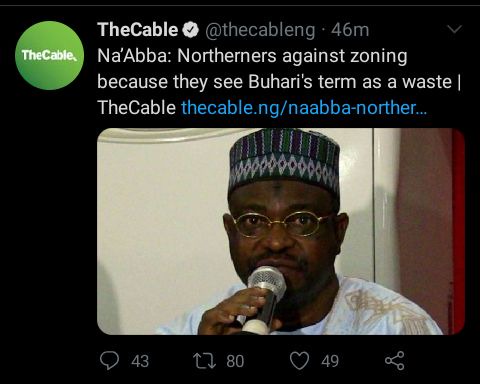Click the bold TheCable display name
The image size is (480, 384).
(x=138, y=30)
